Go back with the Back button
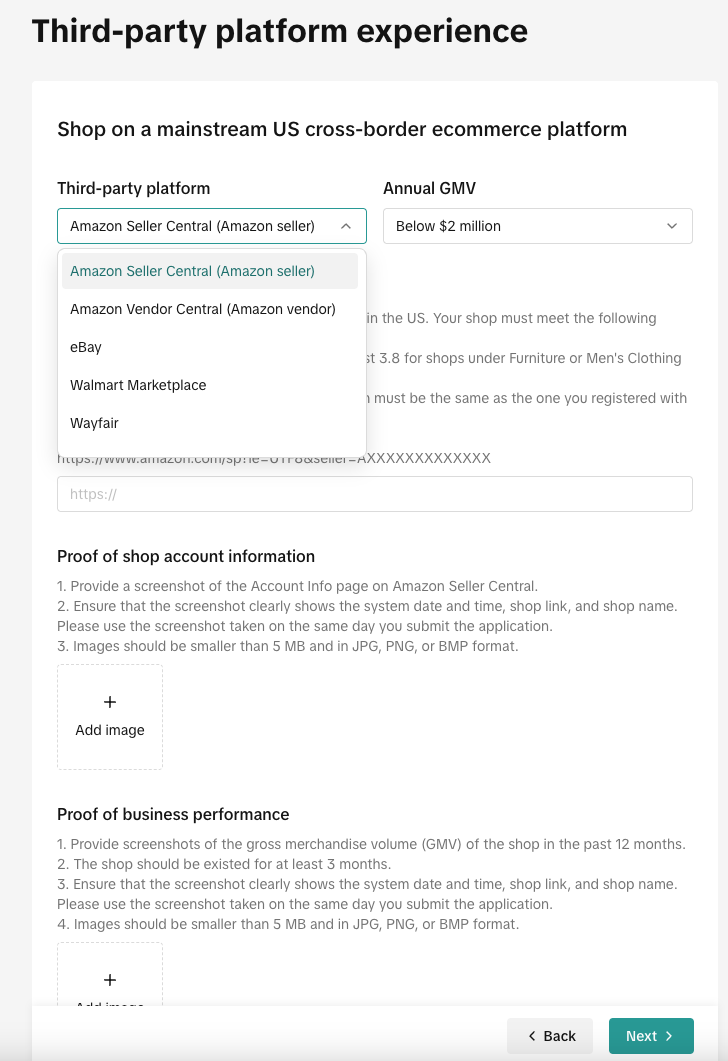Image resolution: width=728 pixels, height=1061 pixels. point(550,1036)
